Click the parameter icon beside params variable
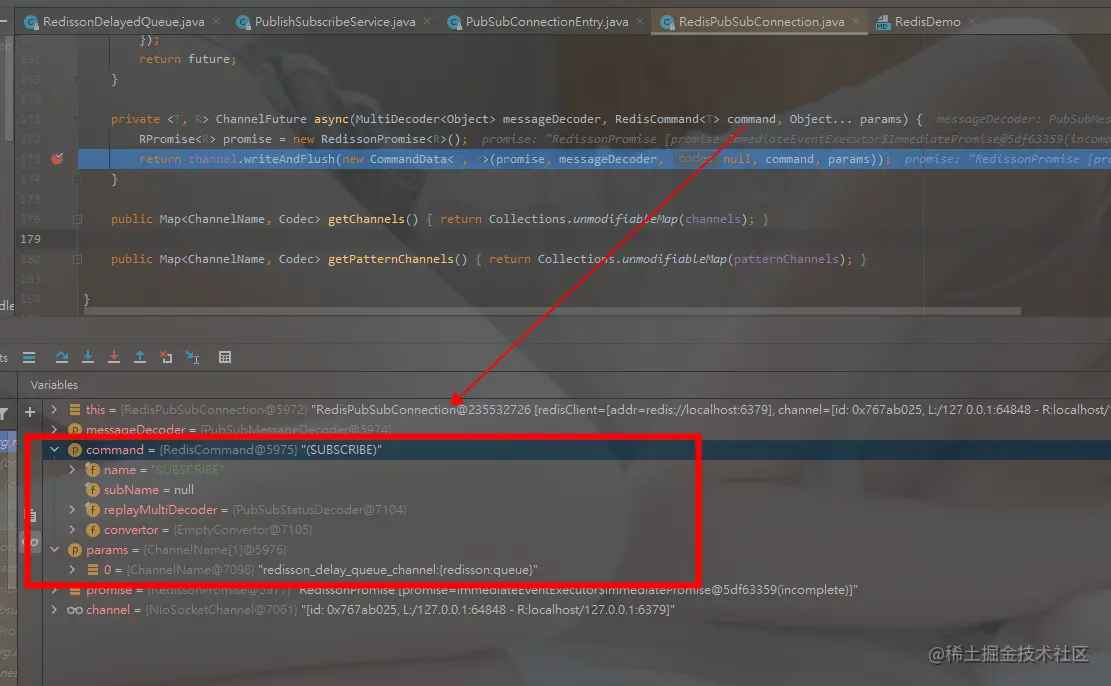 [x=74, y=550]
